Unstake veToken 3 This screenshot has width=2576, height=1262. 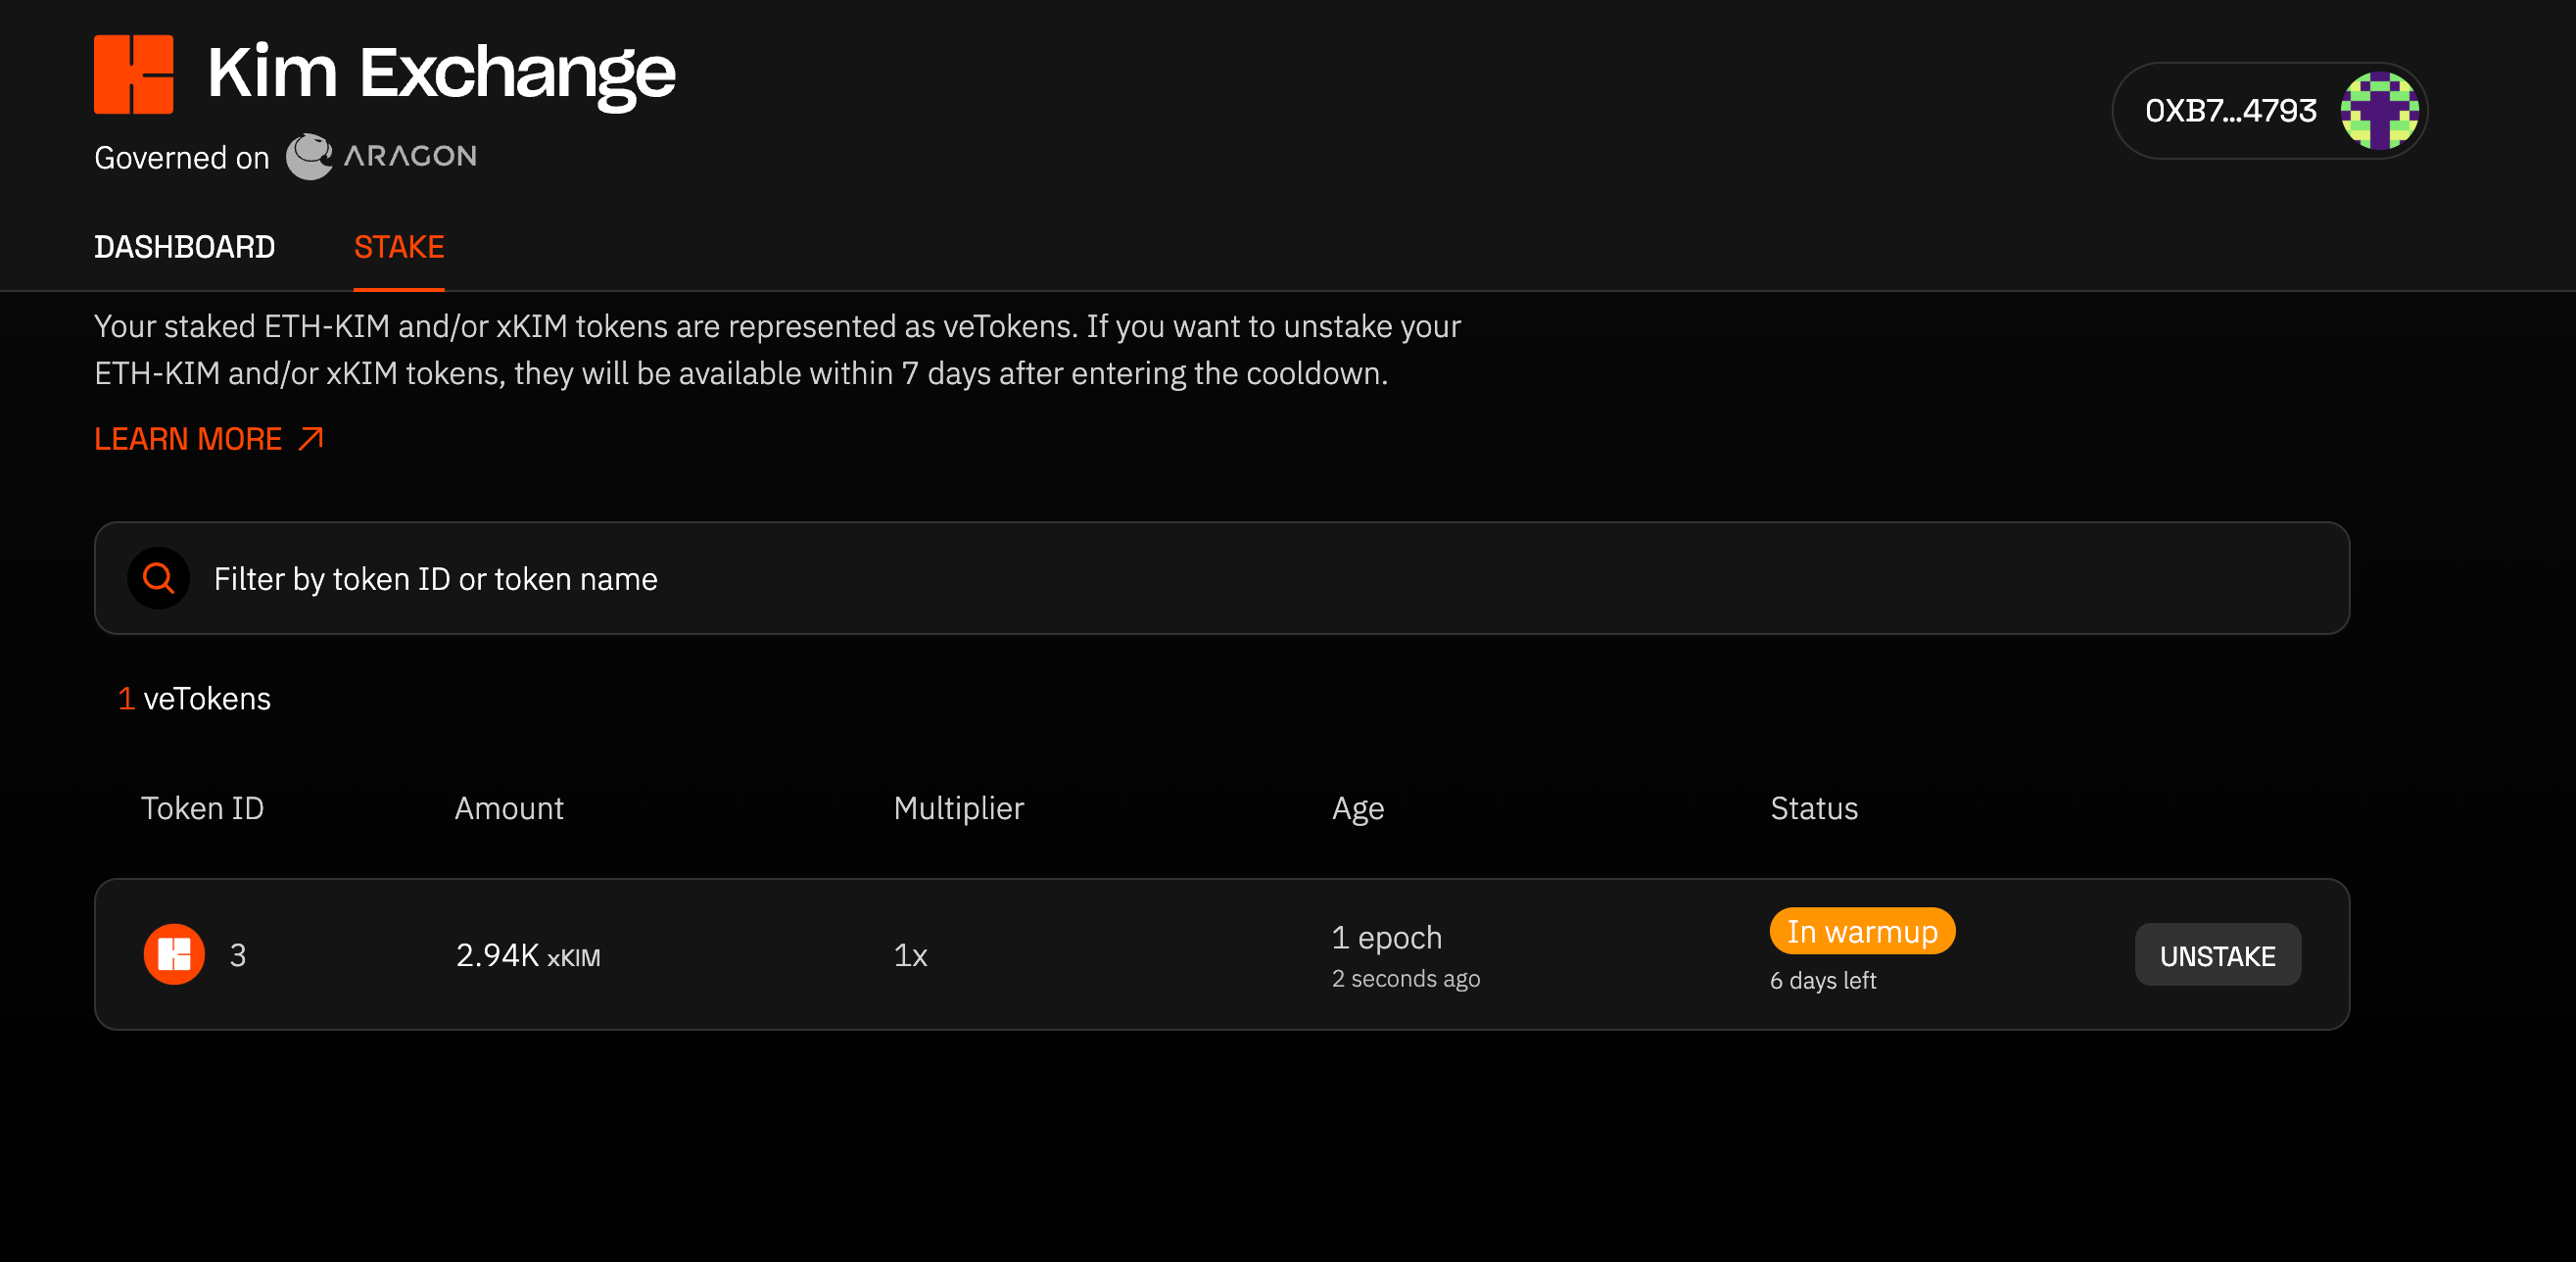pos(2217,955)
